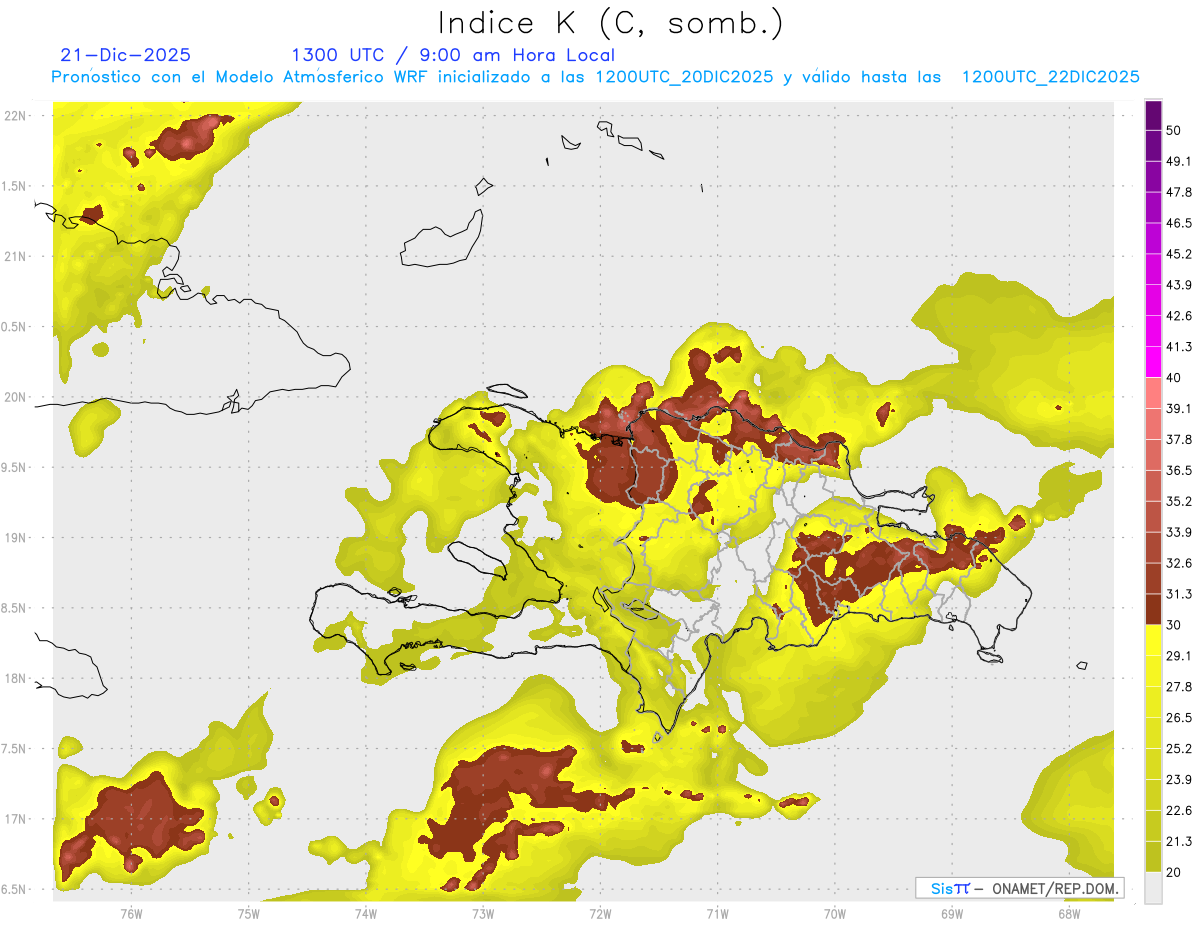Click the "Pronostico con el Modelo Atmosferico WRF" line
This screenshot has height=927, width=1200.
click(595, 77)
